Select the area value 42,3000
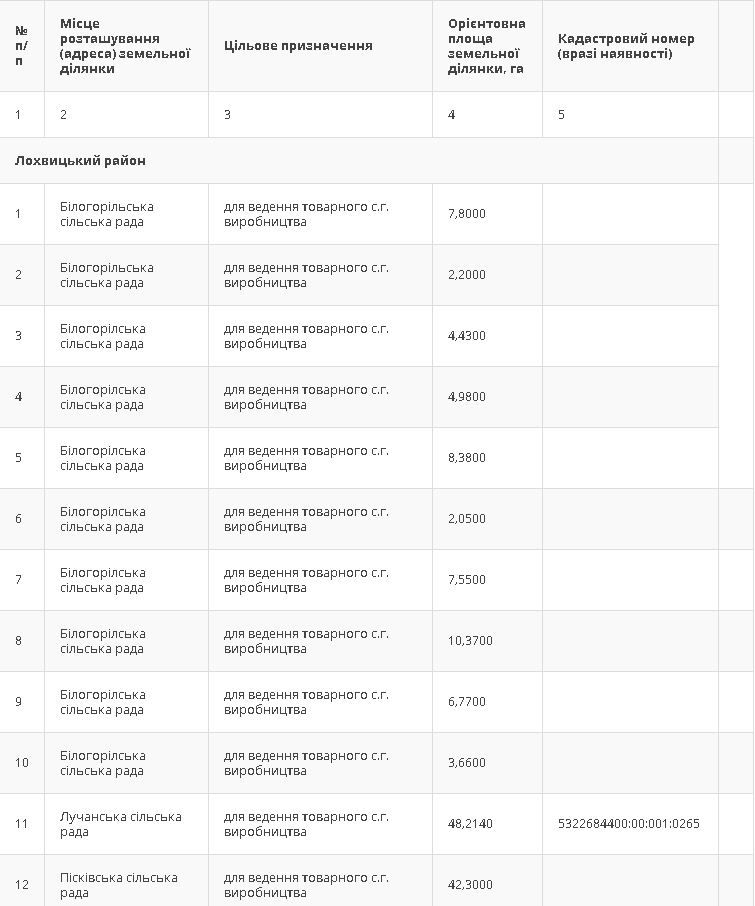The height and width of the screenshot is (906, 755). [x=470, y=885]
